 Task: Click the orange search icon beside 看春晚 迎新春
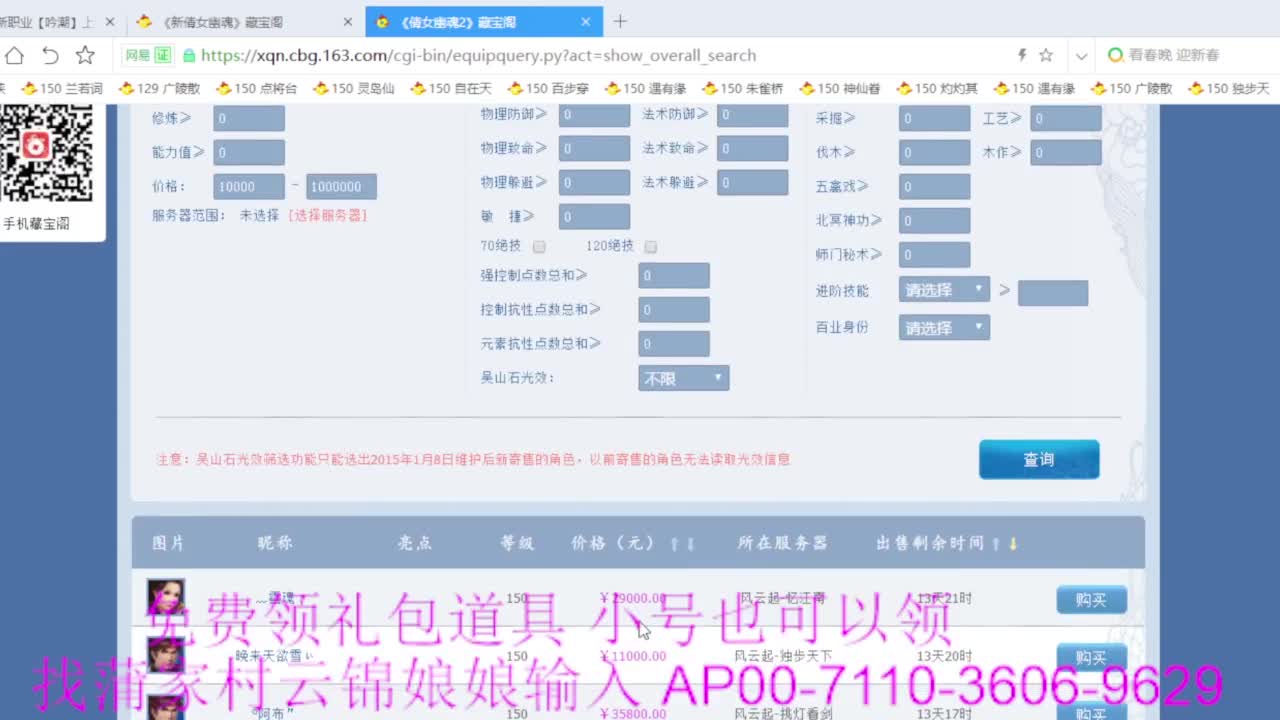tap(1116, 55)
